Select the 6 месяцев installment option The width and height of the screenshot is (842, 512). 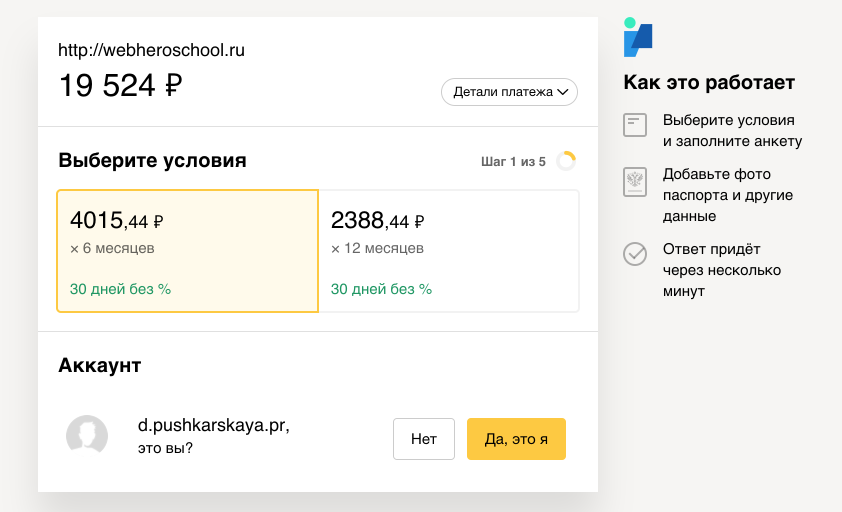tap(187, 251)
